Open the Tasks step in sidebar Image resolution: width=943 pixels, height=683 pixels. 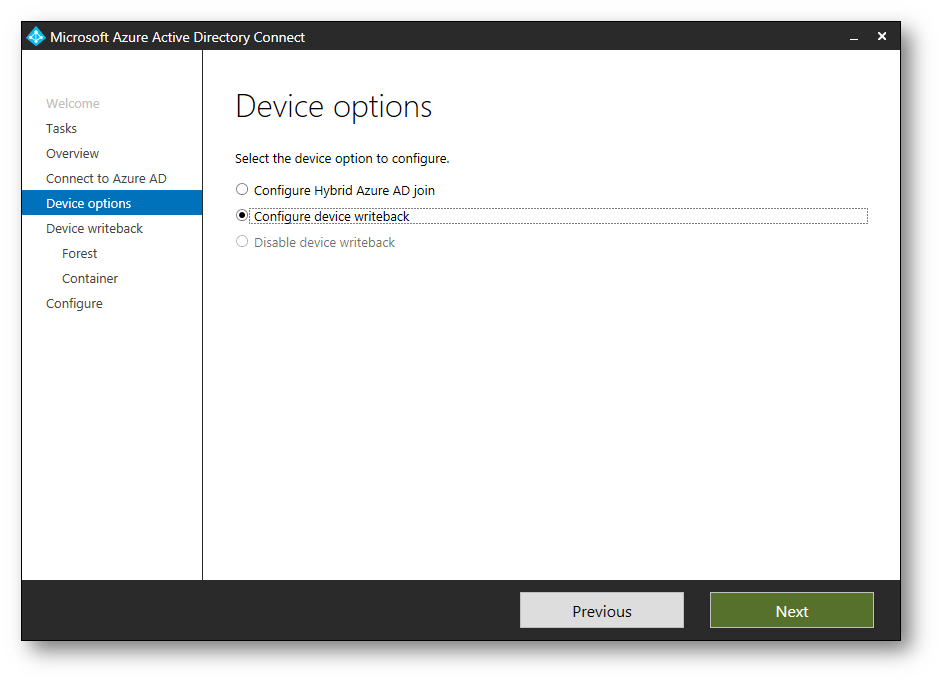[61, 129]
